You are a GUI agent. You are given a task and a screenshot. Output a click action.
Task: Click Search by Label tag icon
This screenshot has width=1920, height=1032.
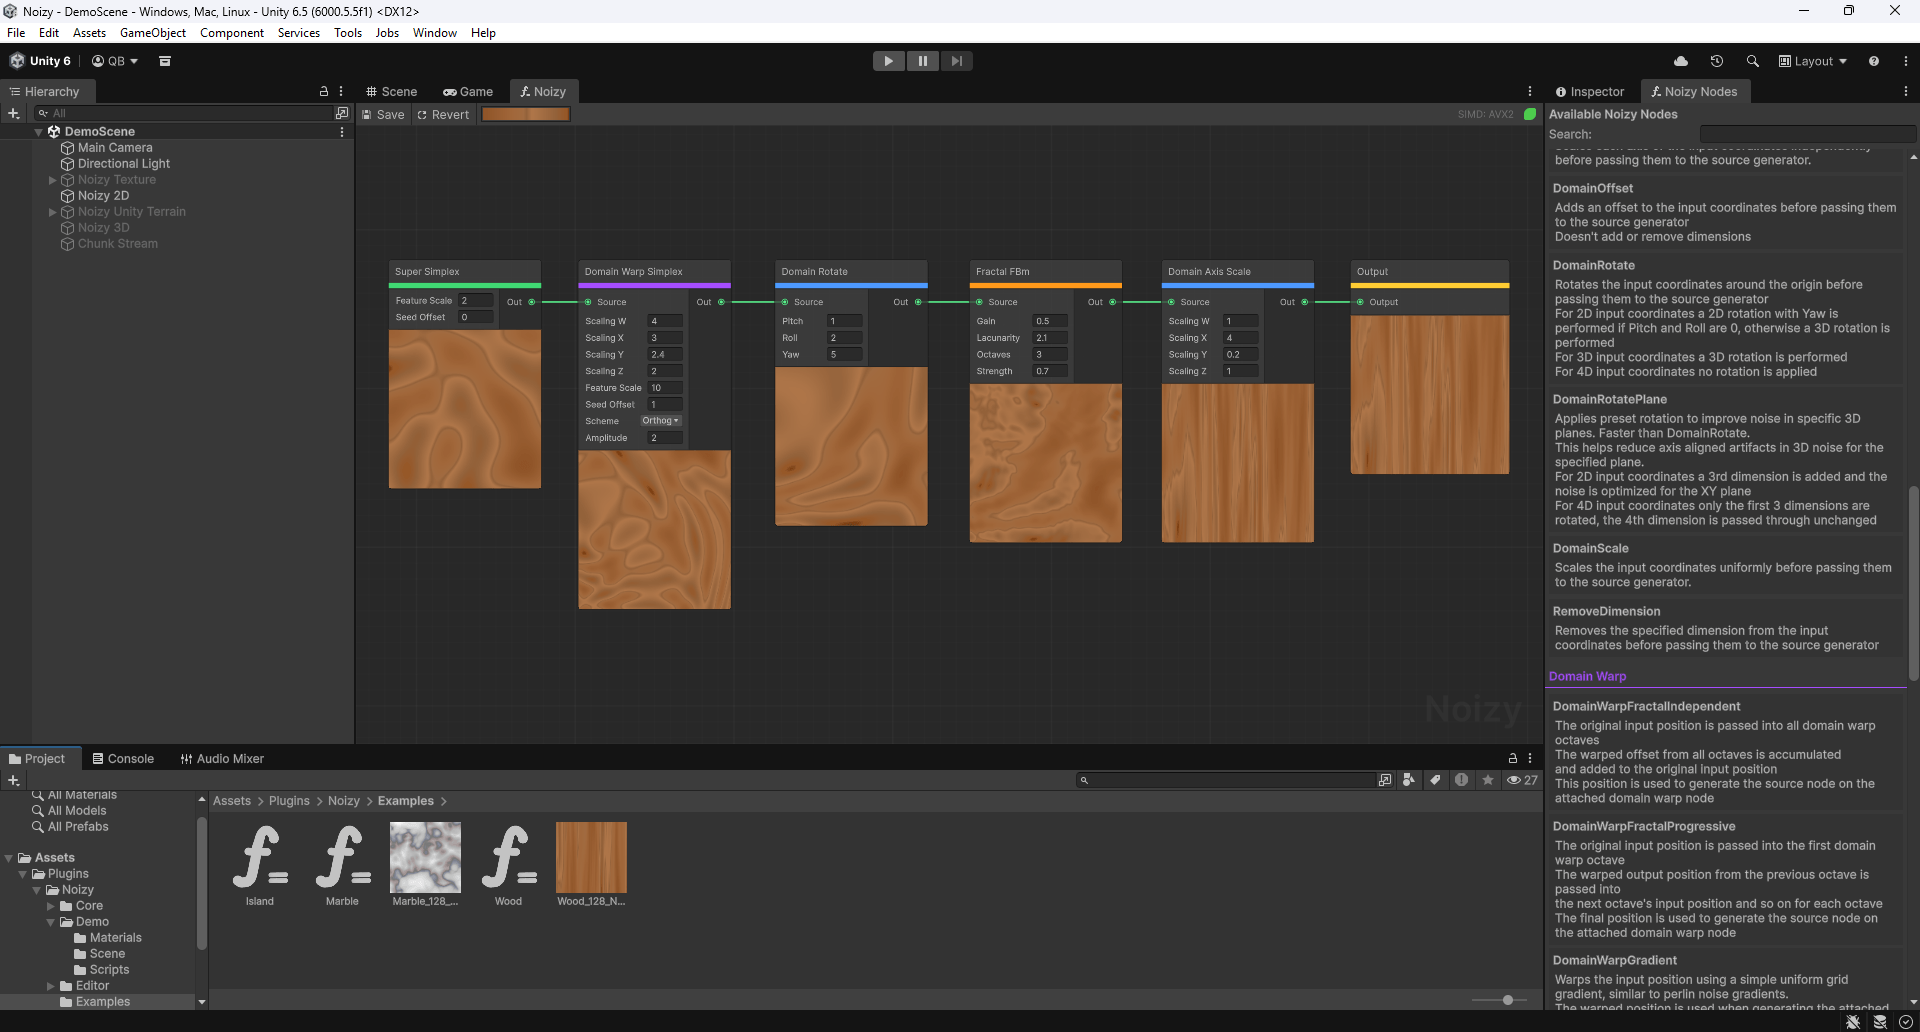[1435, 780]
